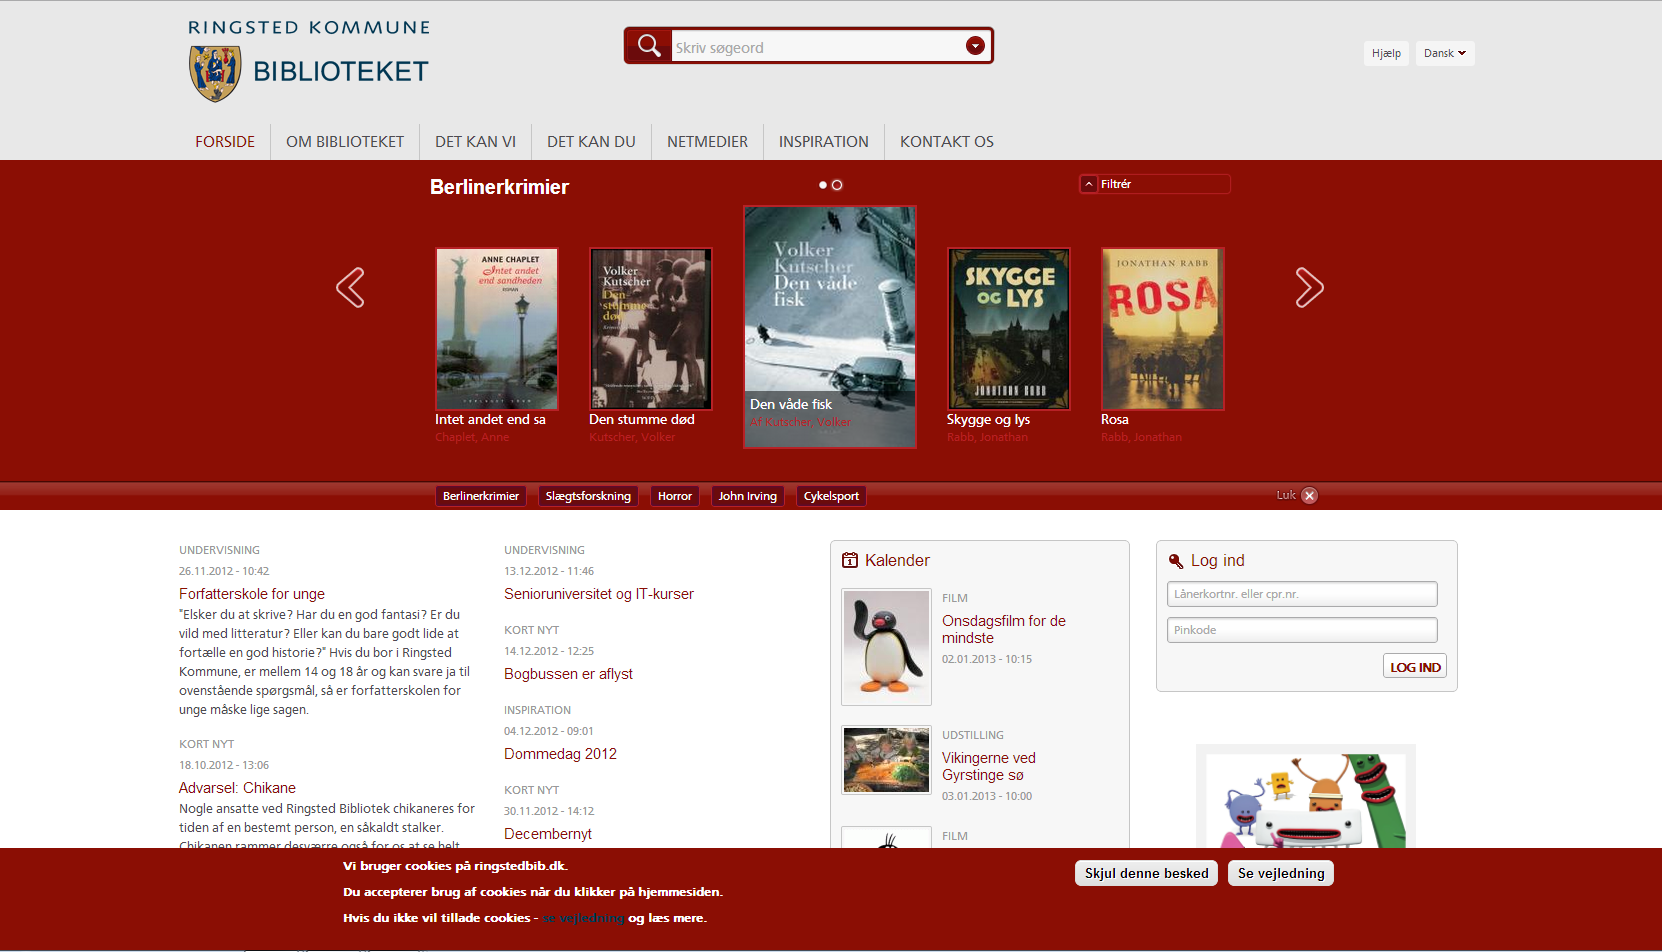Click the 'Skygge og lys' title link

click(x=988, y=420)
